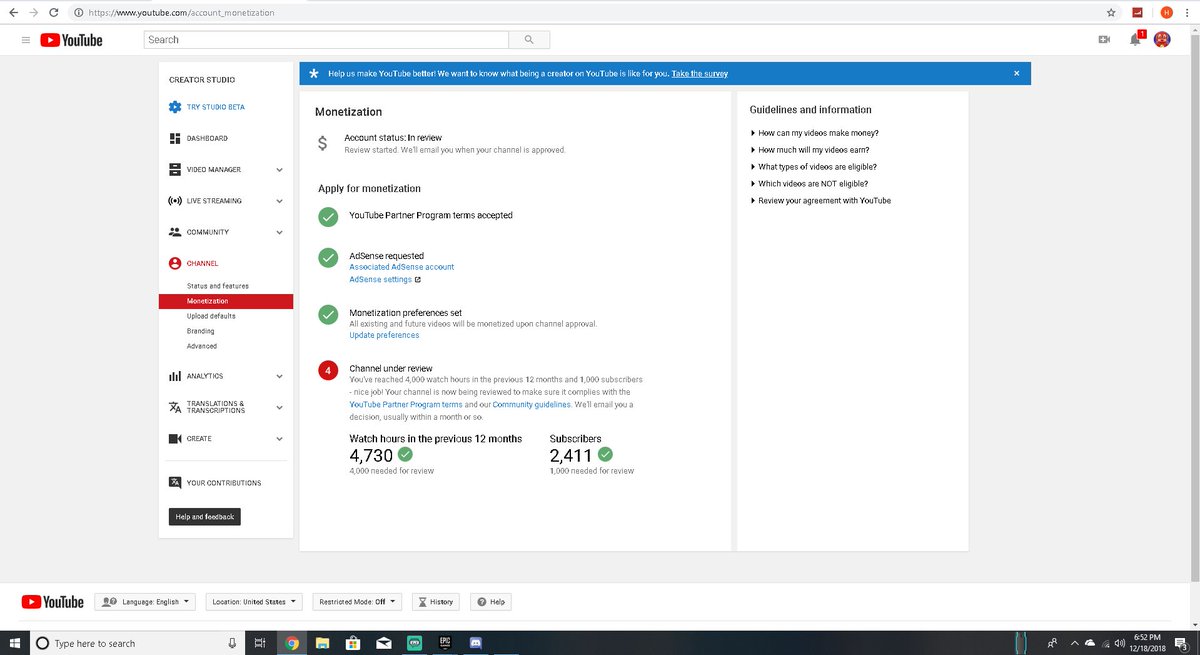Image resolution: width=1200 pixels, height=655 pixels.
Task: Click Take the survey link
Action: [700, 74]
